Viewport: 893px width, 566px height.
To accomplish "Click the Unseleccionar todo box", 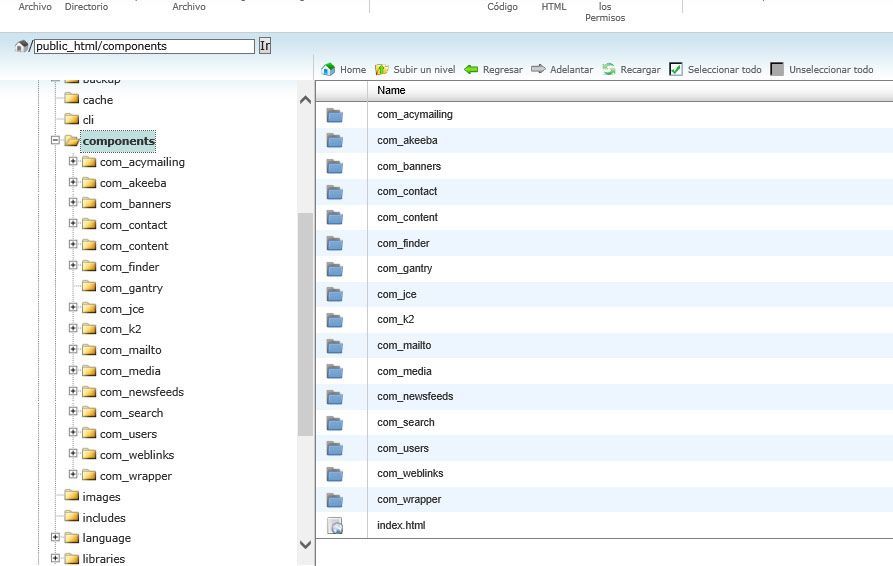I will tap(777, 69).
